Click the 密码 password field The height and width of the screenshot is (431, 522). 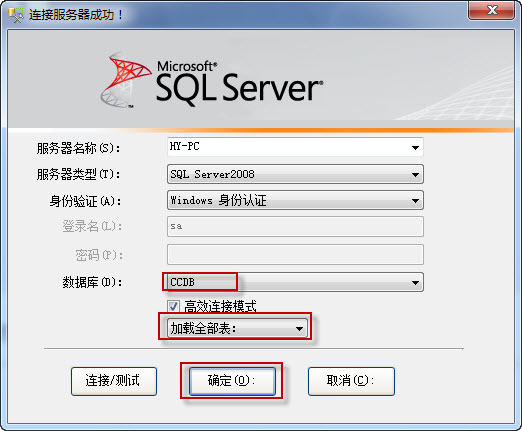(295, 254)
